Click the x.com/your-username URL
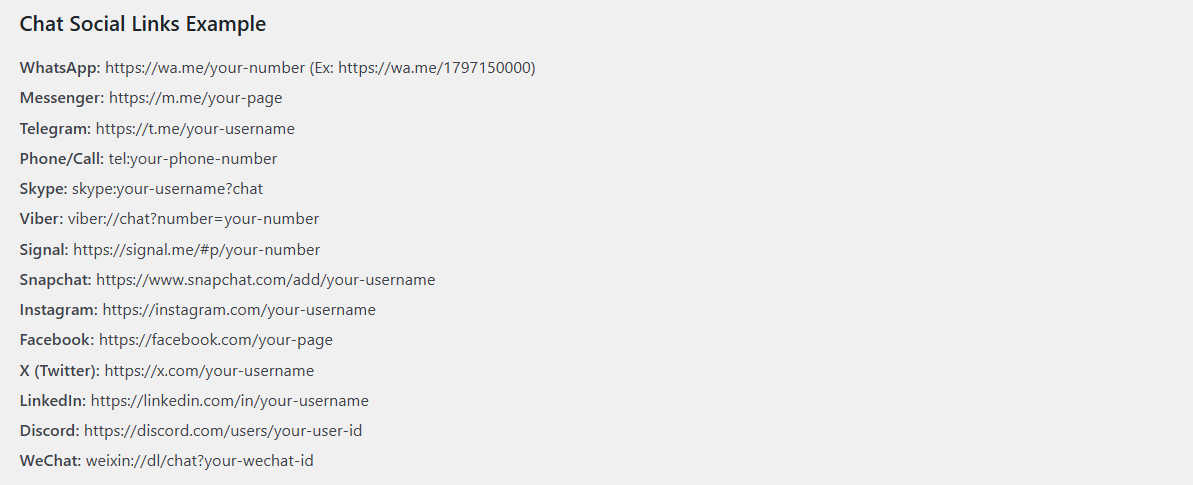The width and height of the screenshot is (1193, 485). coord(209,371)
